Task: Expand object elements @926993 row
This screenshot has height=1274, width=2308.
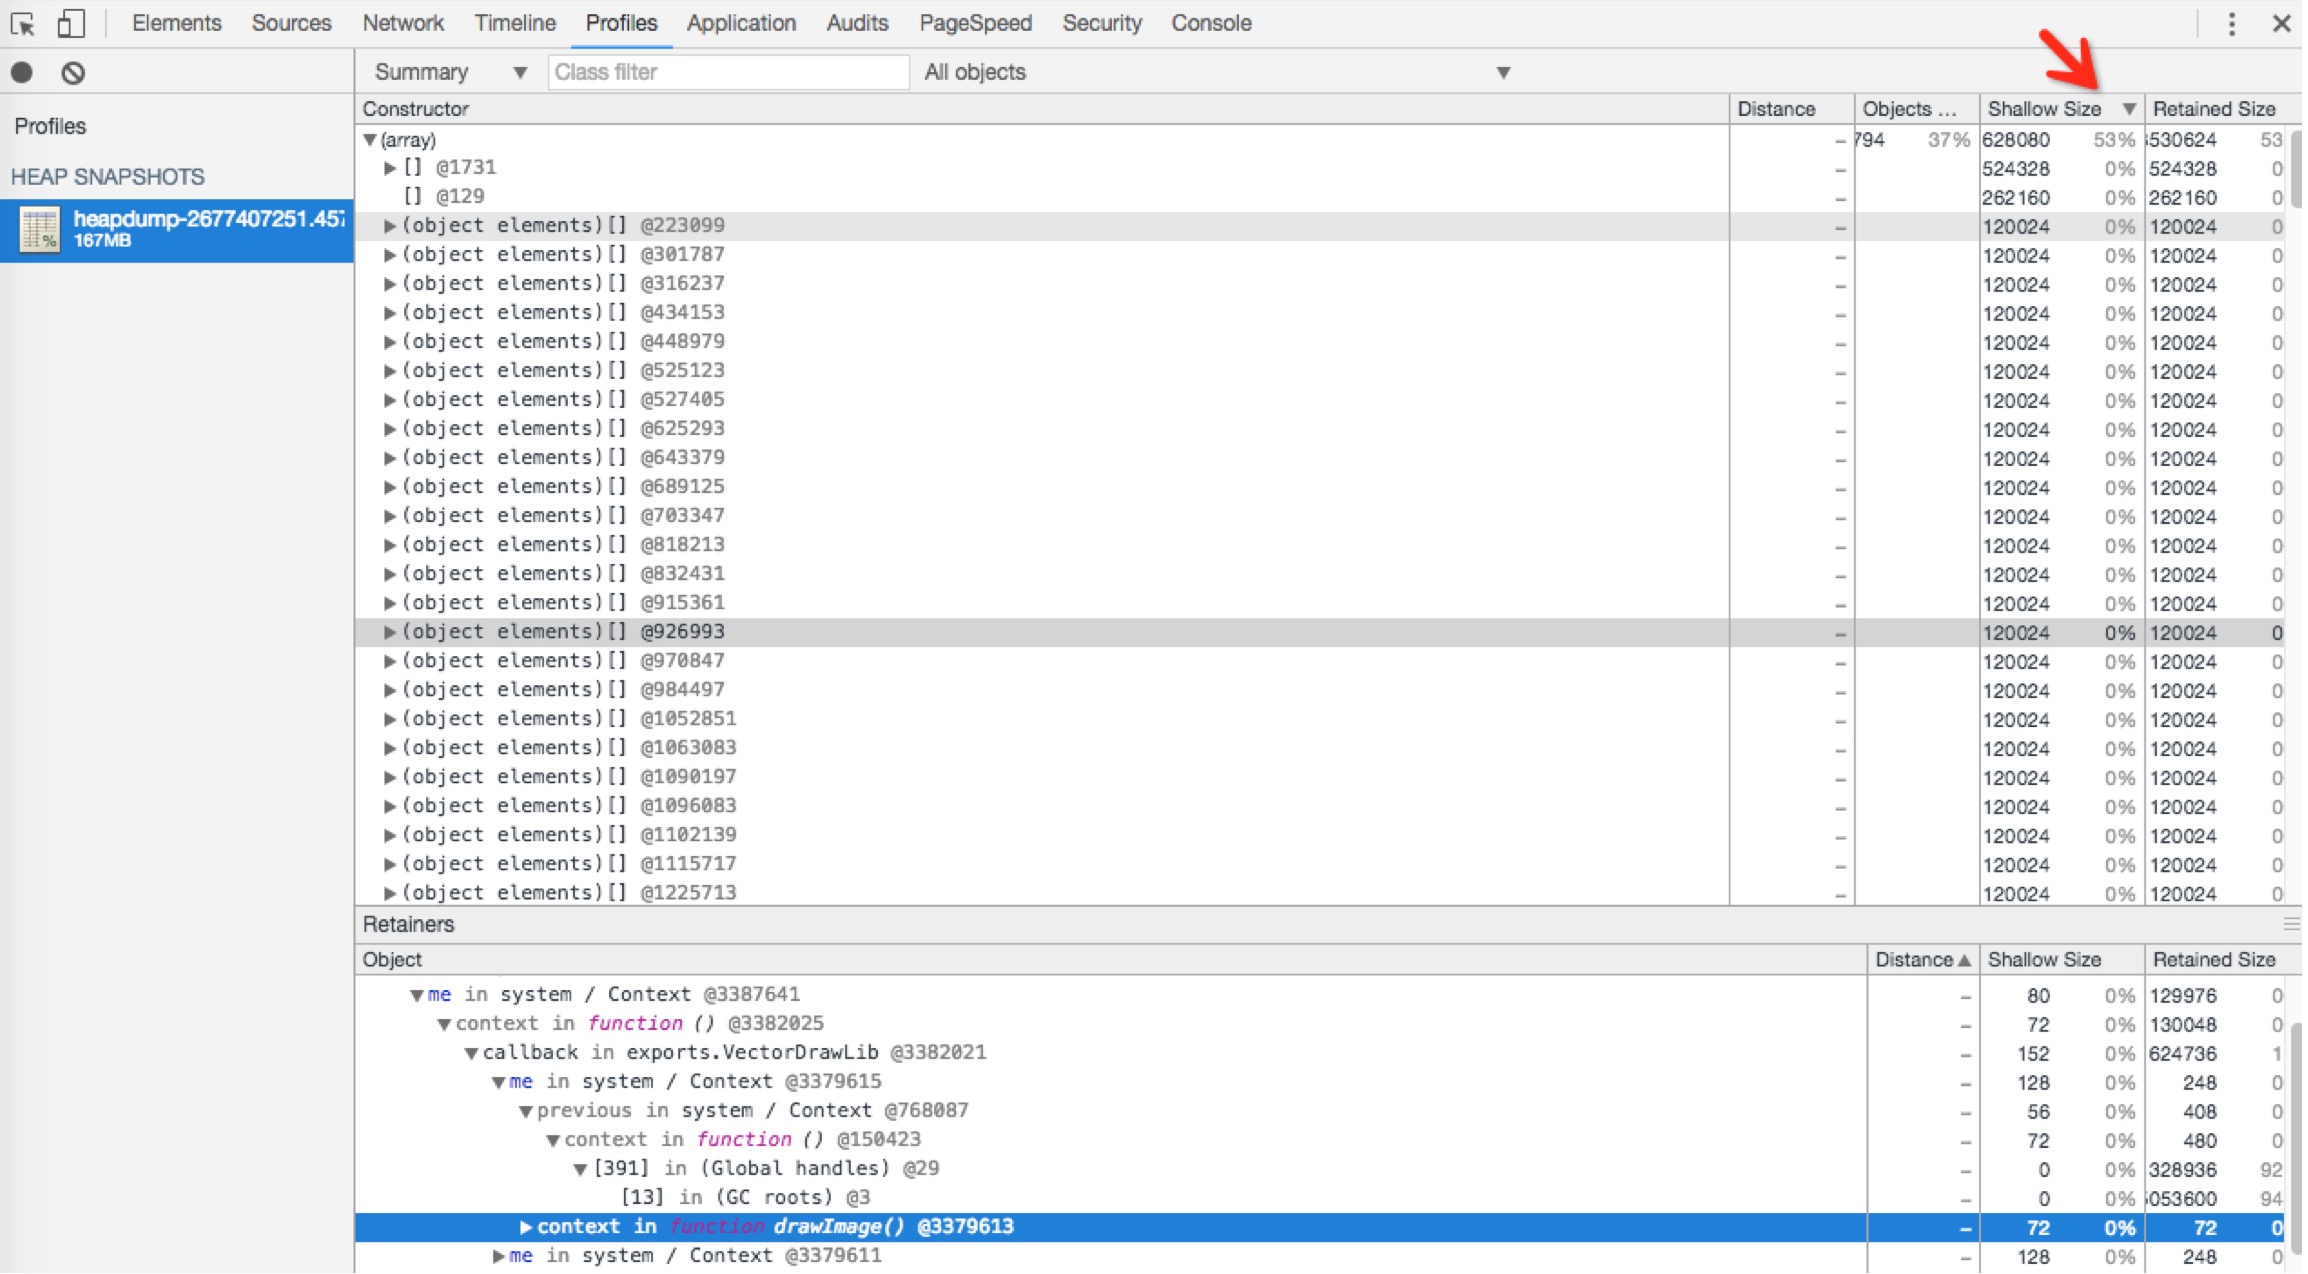Action: coord(390,632)
